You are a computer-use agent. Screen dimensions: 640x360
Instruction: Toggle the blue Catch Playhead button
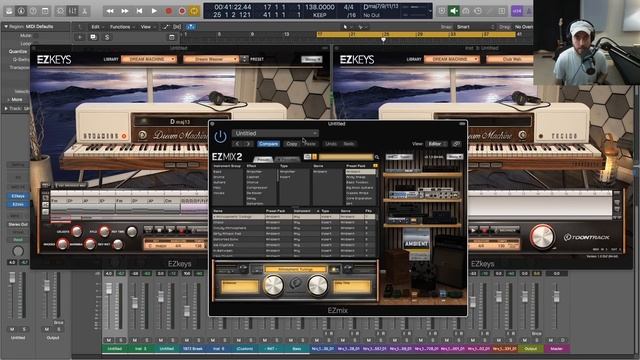(x=191, y=27)
